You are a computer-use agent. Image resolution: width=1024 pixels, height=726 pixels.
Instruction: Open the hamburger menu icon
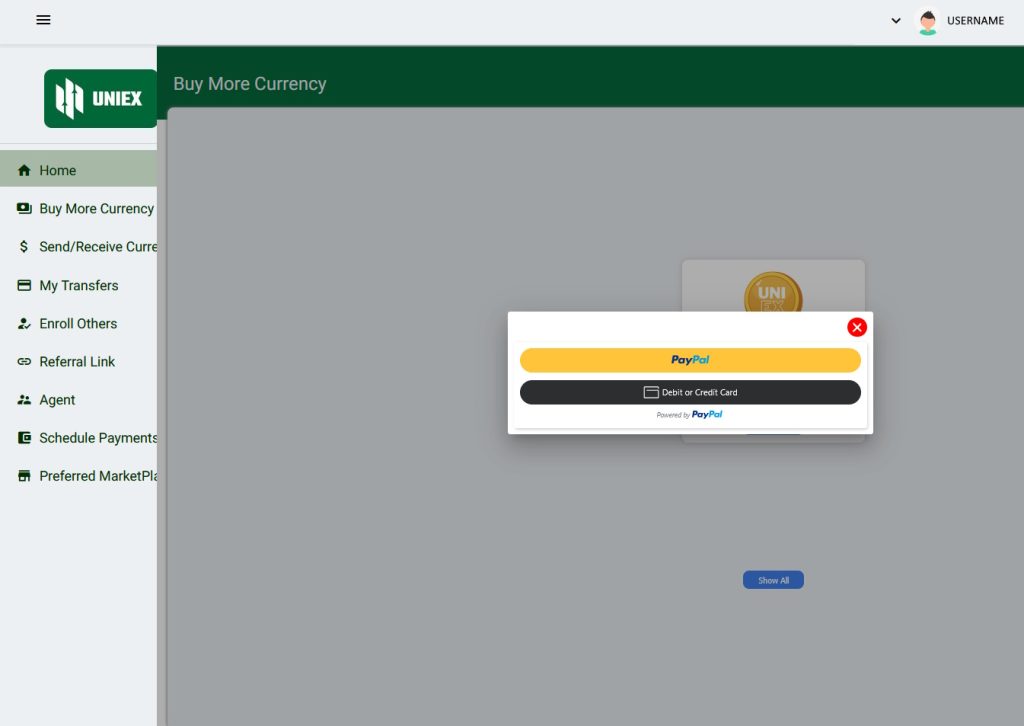point(43,20)
